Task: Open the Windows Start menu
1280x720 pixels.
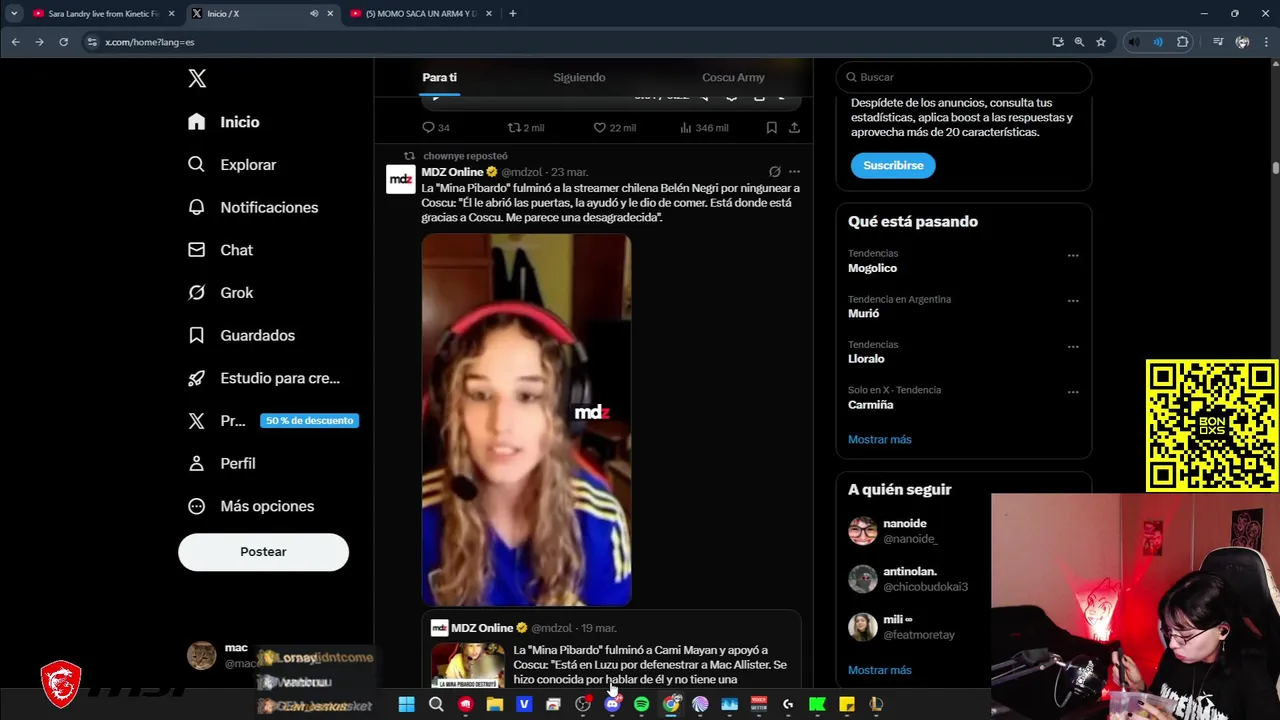Action: pos(406,704)
